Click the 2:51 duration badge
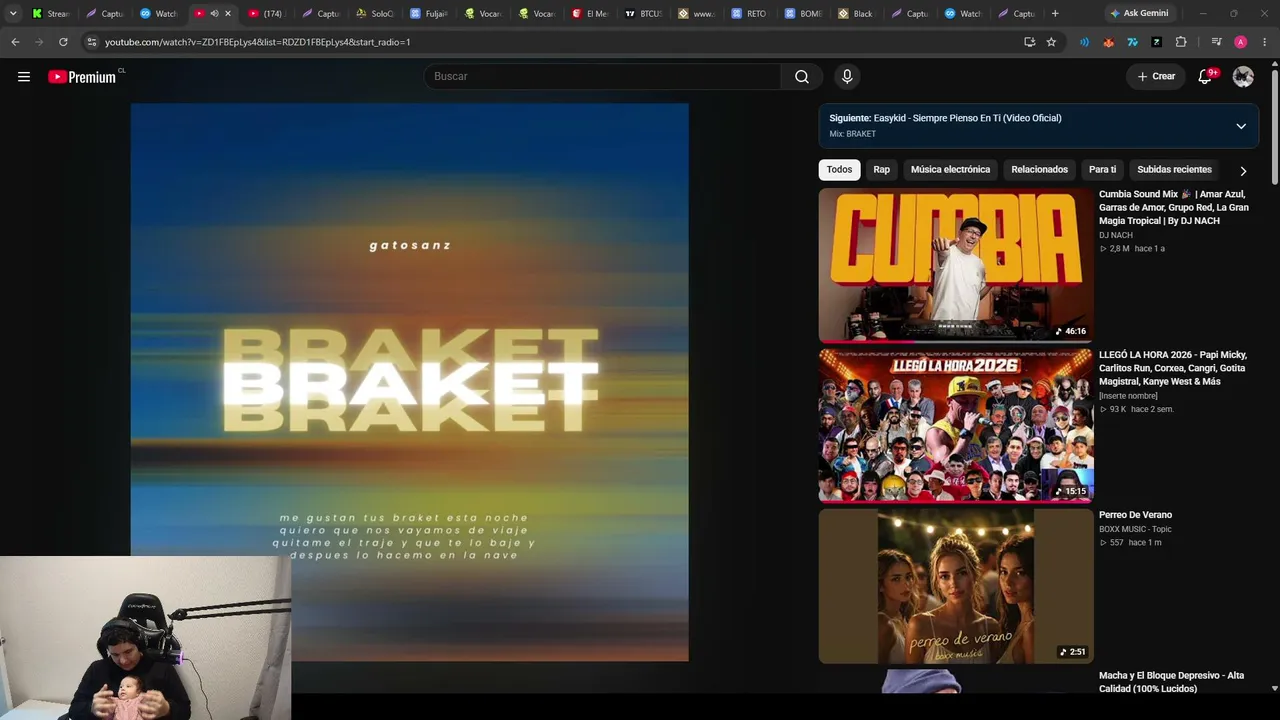 point(1073,652)
